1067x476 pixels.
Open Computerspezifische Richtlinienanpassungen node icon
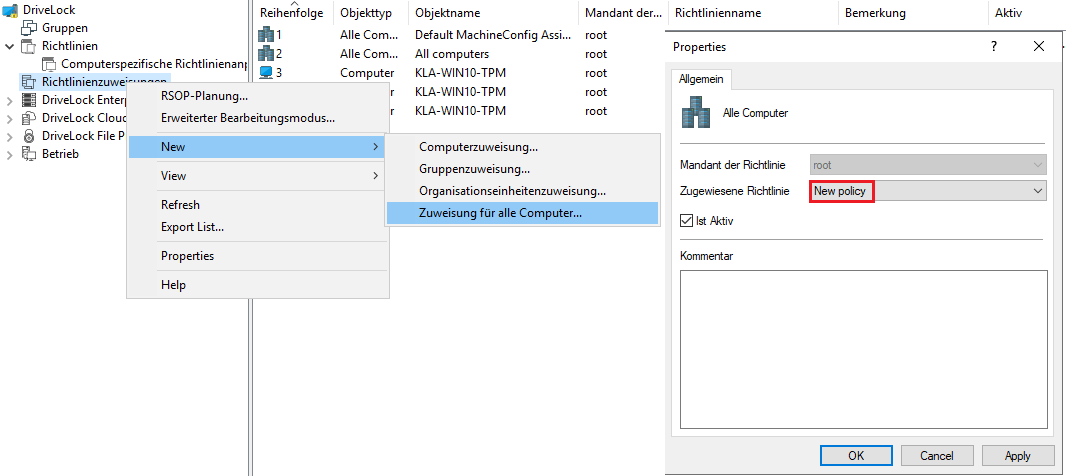(x=49, y=64)
